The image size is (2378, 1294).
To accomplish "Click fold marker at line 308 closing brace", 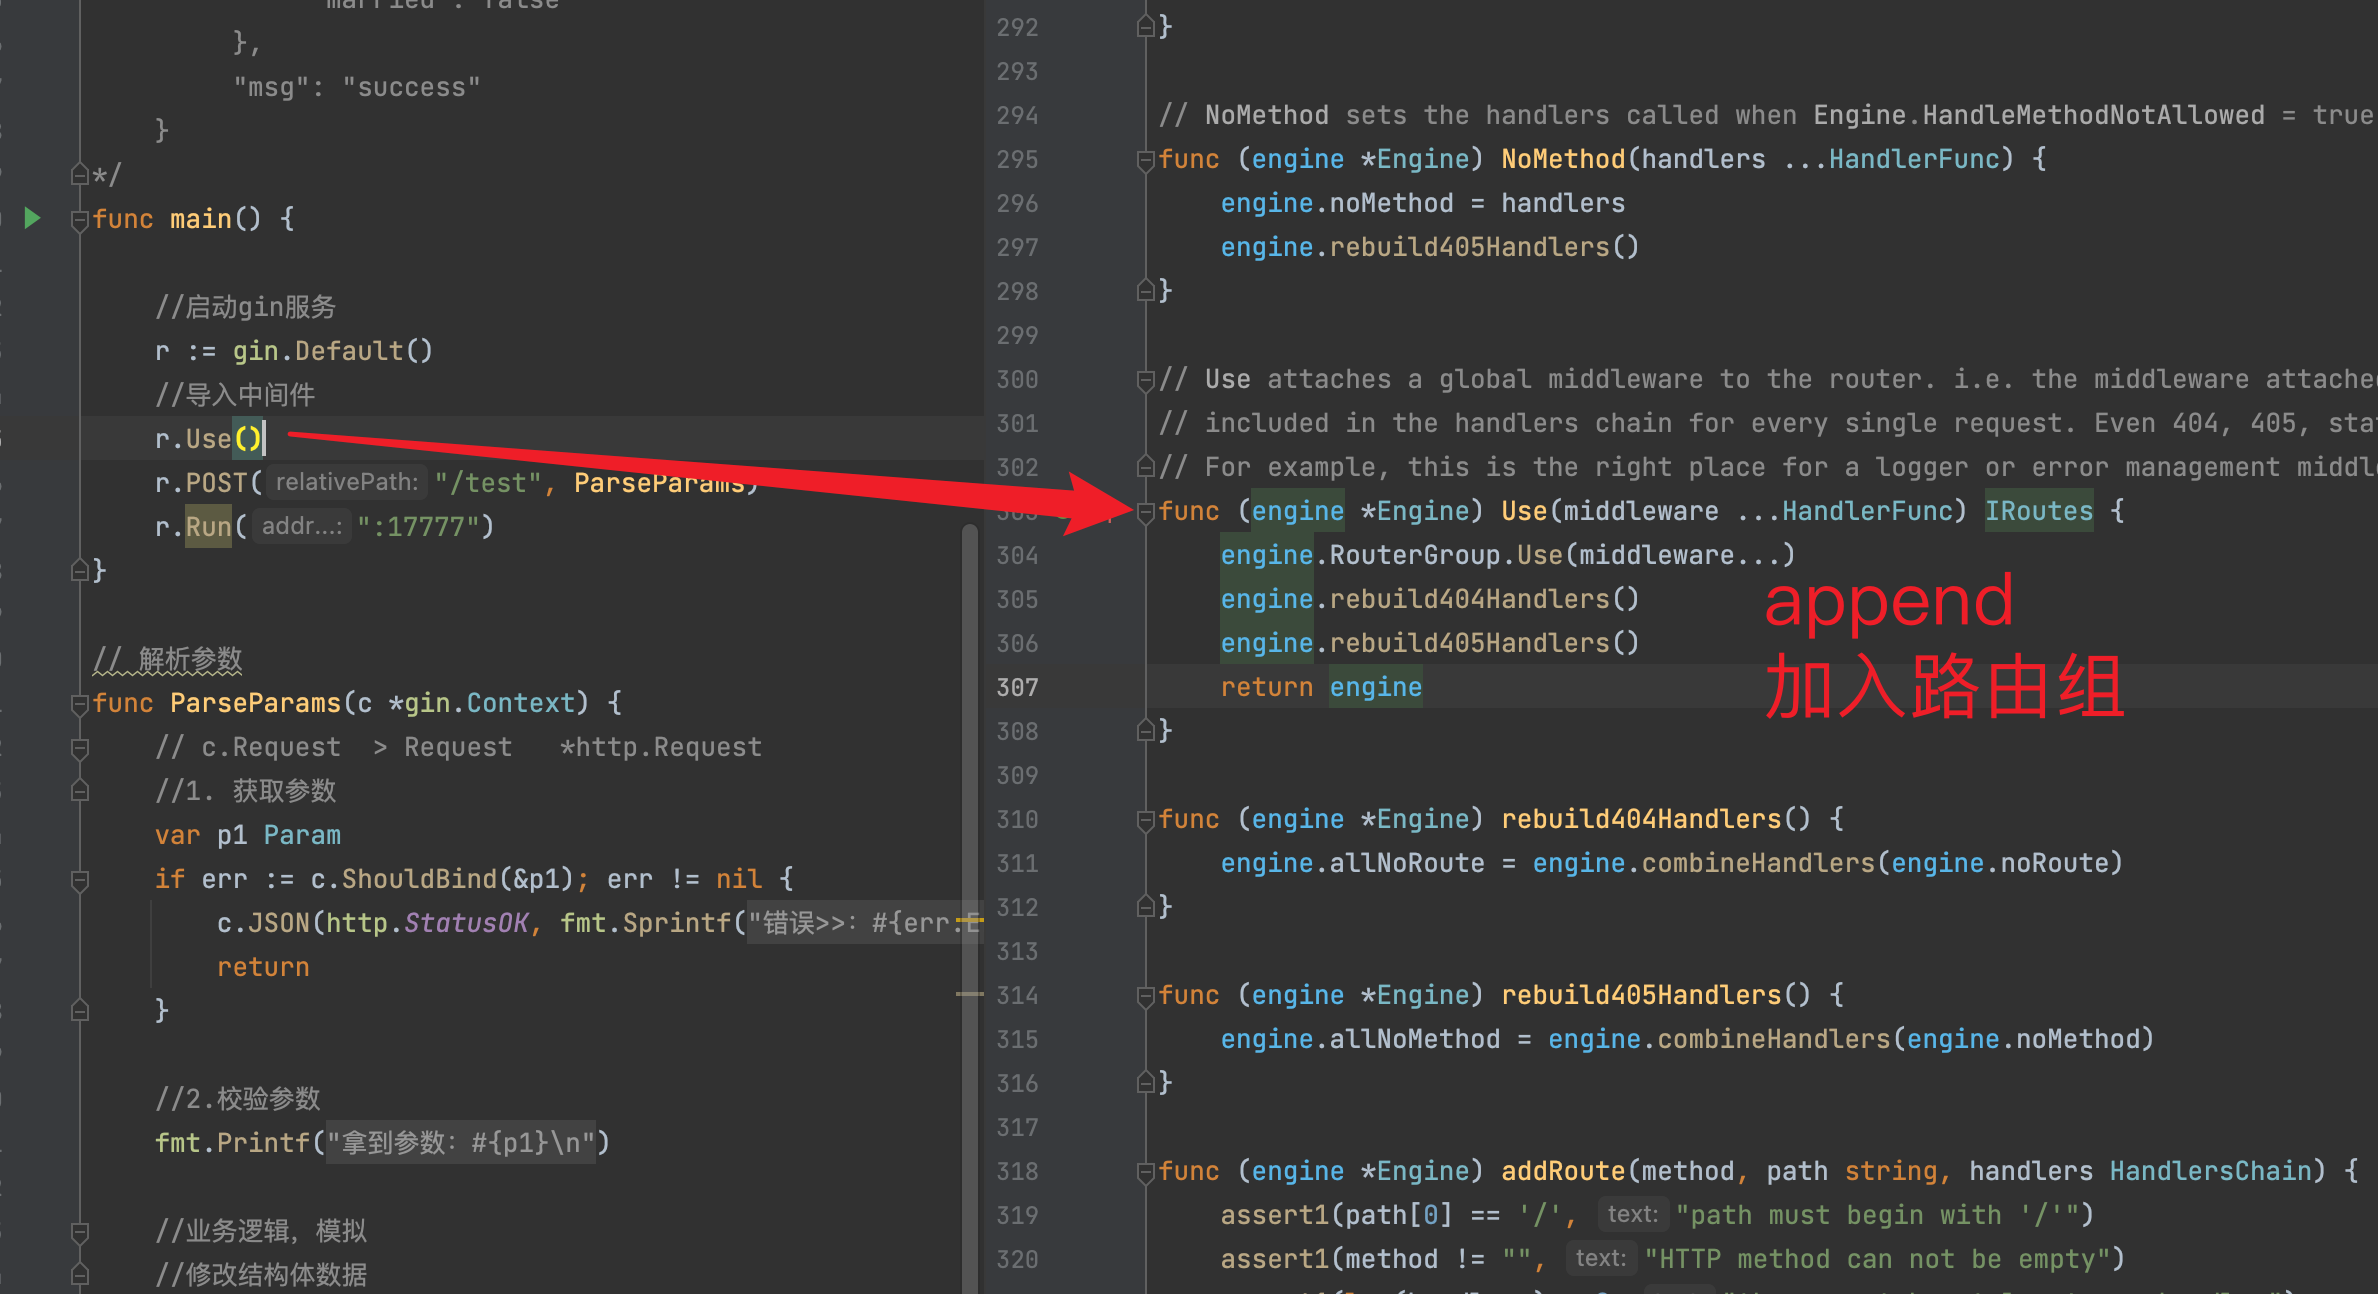I will 1145,731.
